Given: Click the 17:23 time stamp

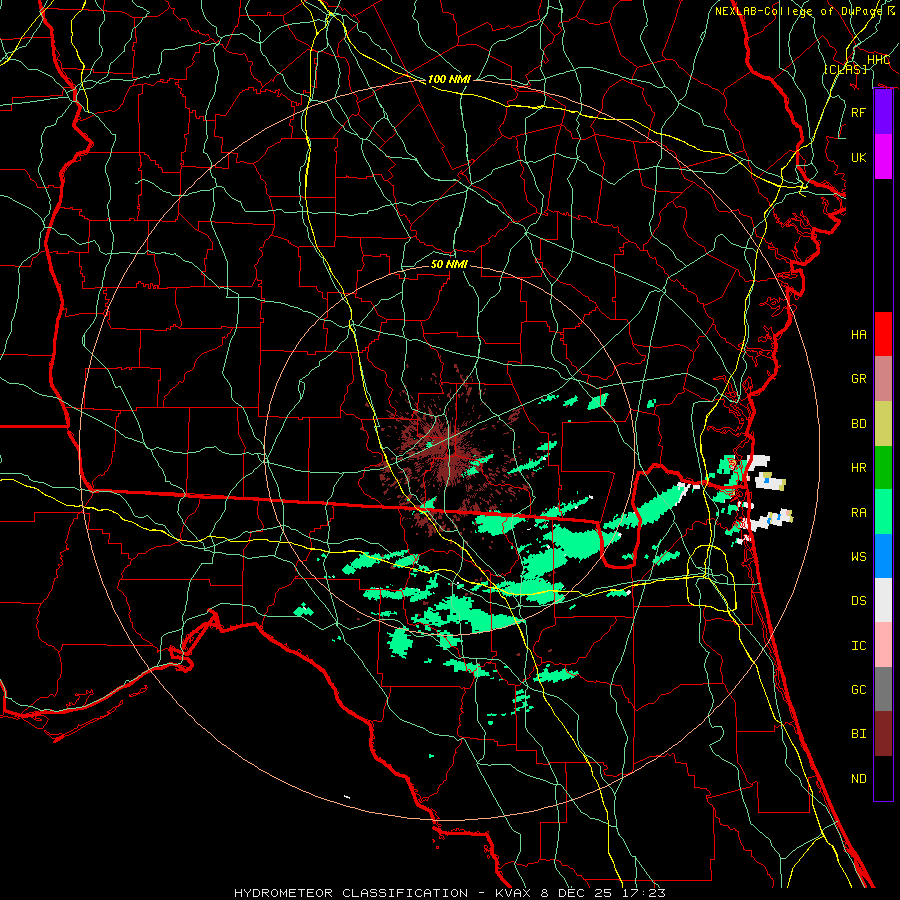Looking at the screenshot, I should pyautogui.click(x=642, y=893).
